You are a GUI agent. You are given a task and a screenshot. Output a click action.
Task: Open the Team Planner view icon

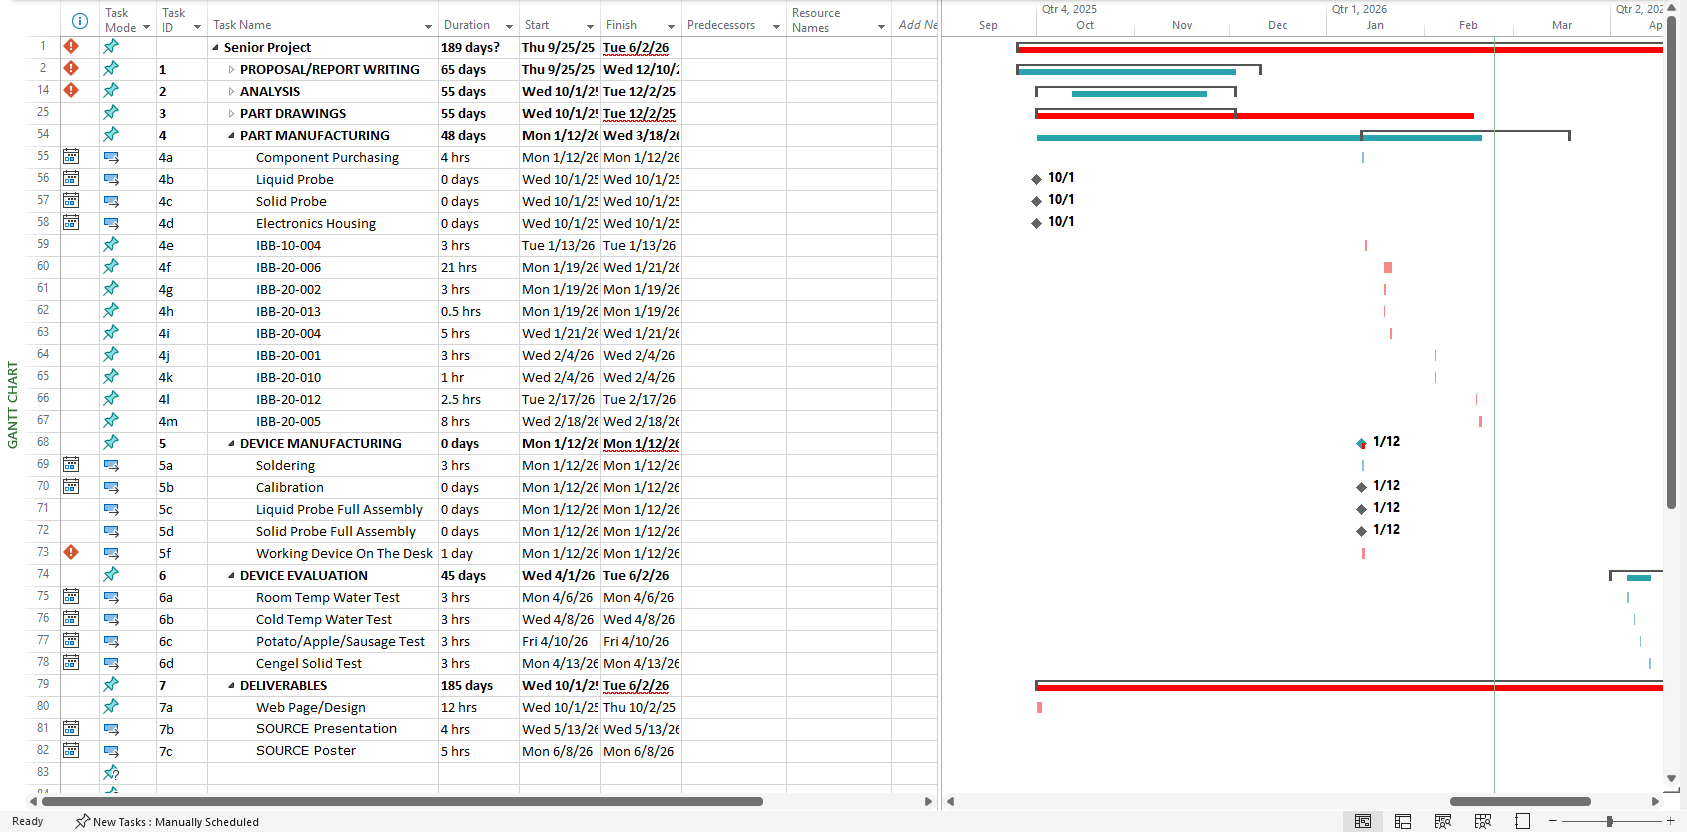tap(1442, 821)
